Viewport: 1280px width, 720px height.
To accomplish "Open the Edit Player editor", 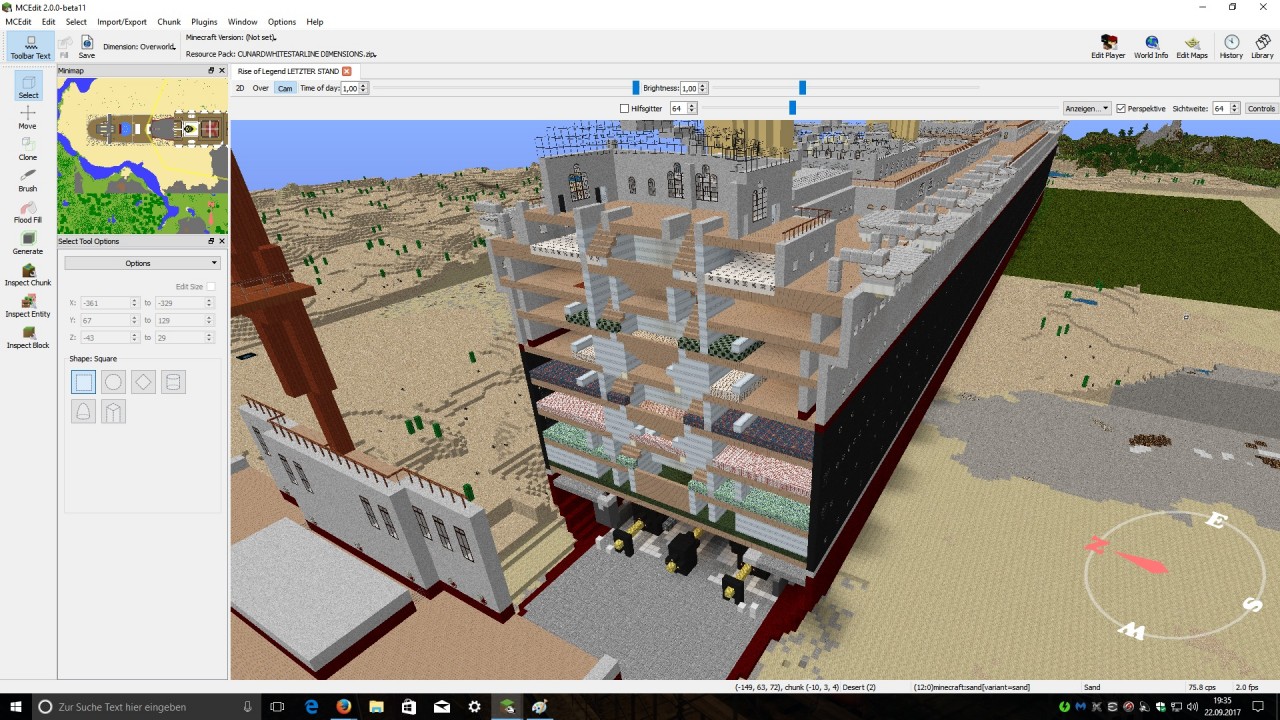I will 1108,45.
